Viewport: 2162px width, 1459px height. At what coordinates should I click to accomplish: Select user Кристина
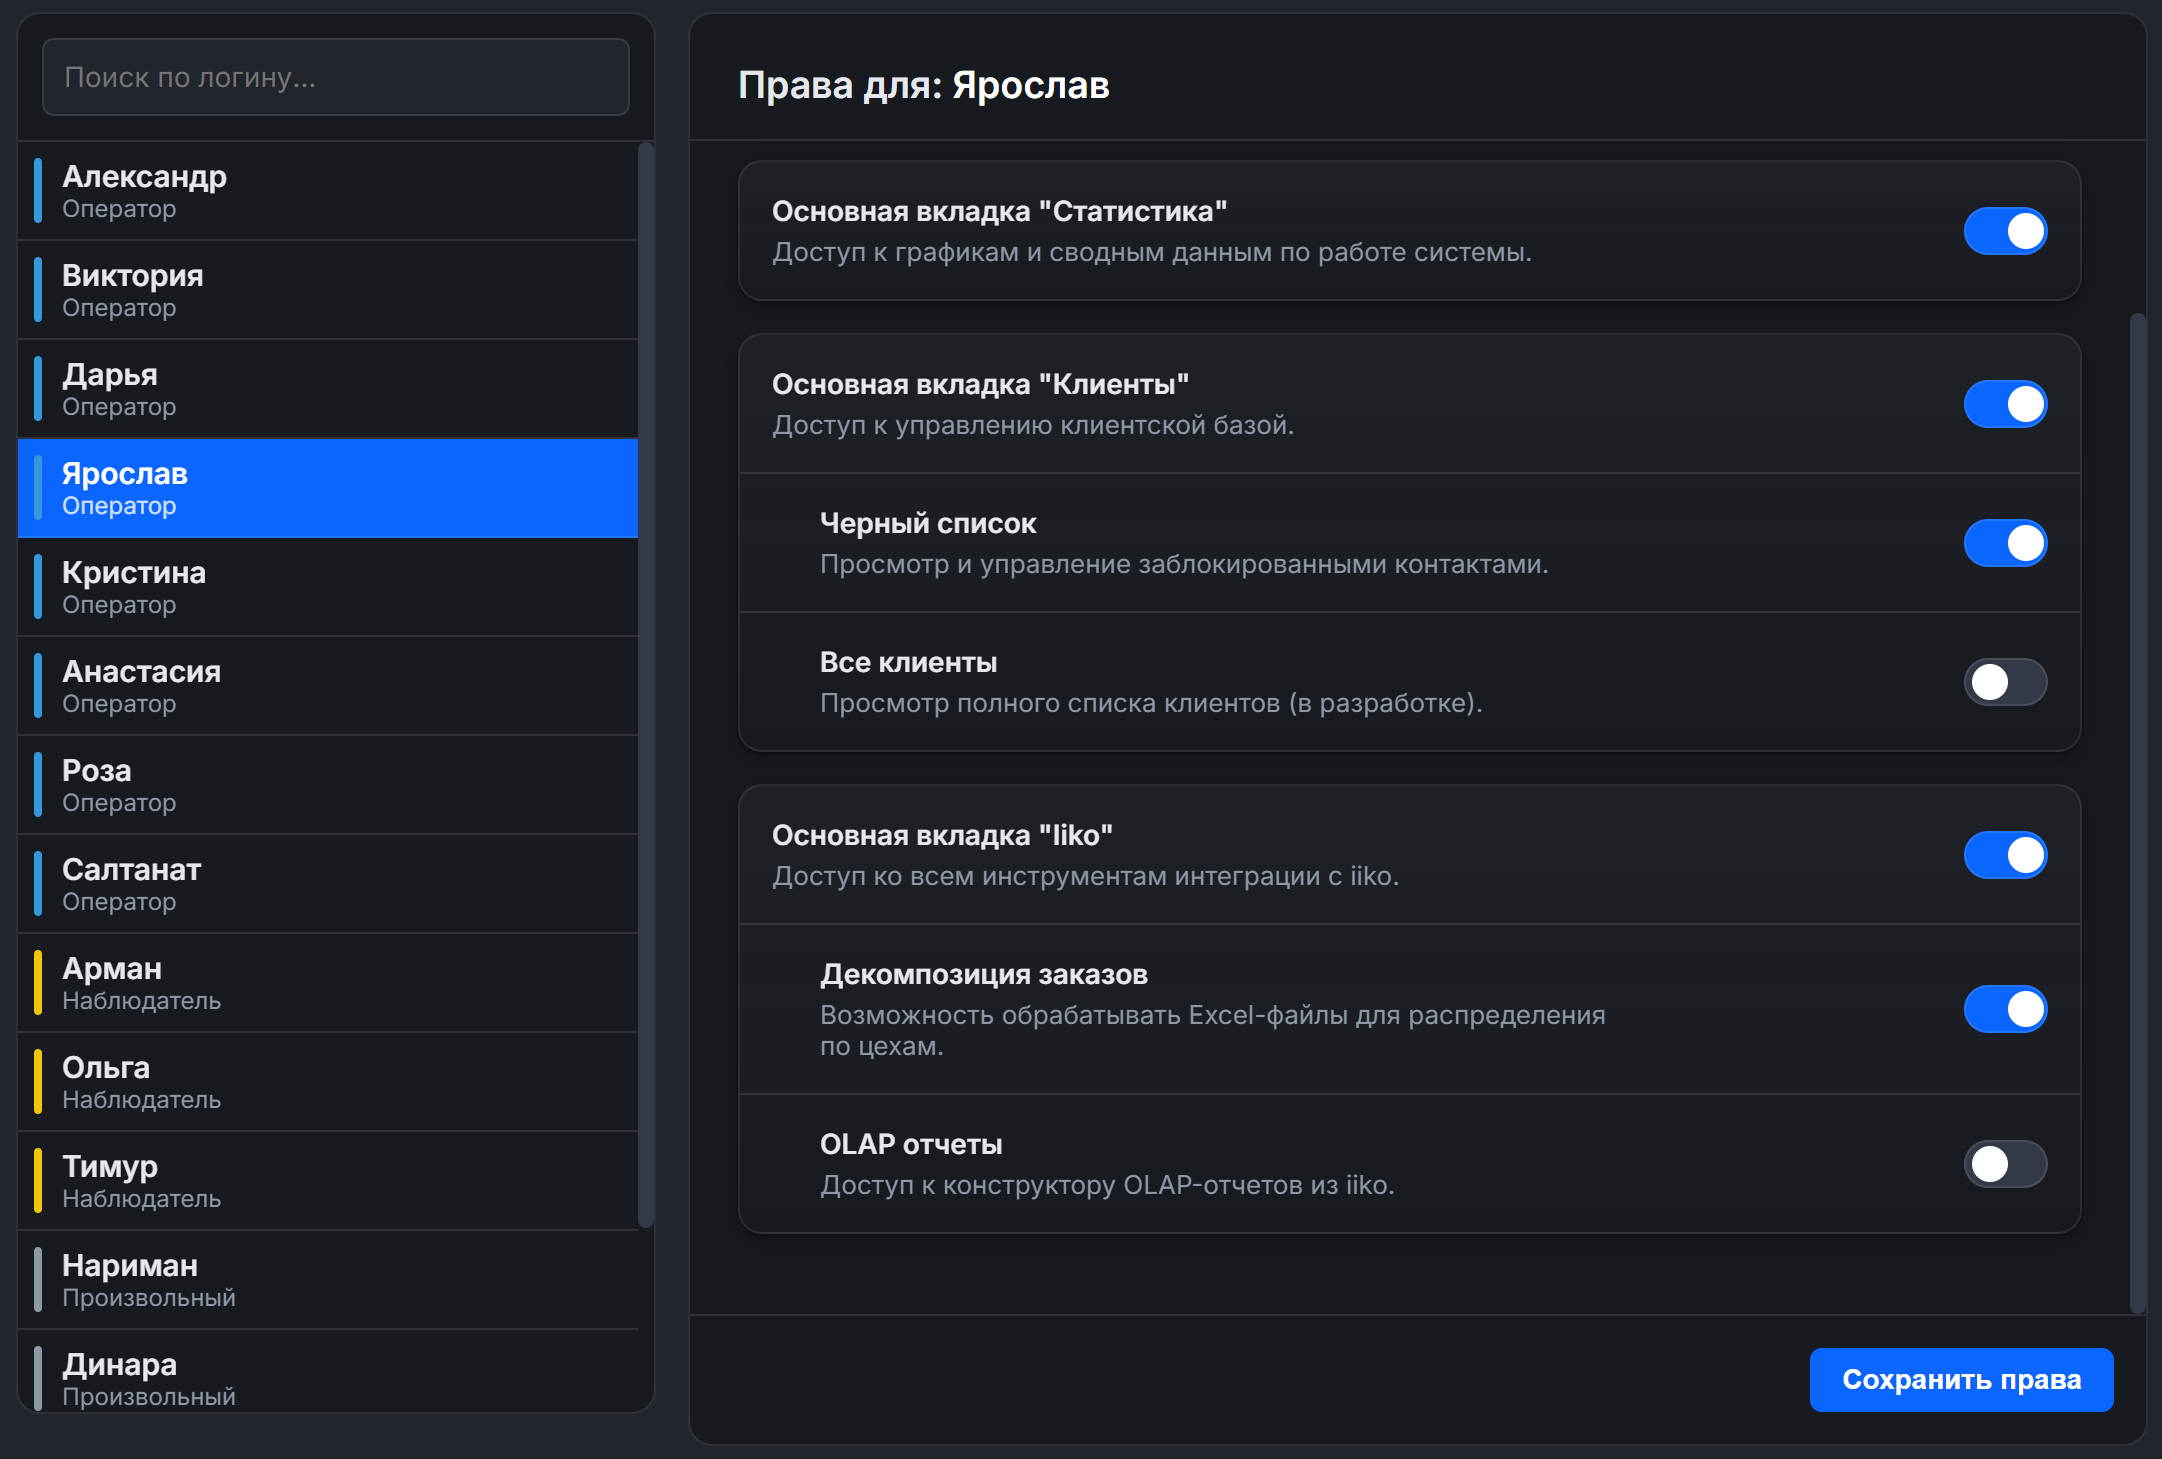[330, 586]
